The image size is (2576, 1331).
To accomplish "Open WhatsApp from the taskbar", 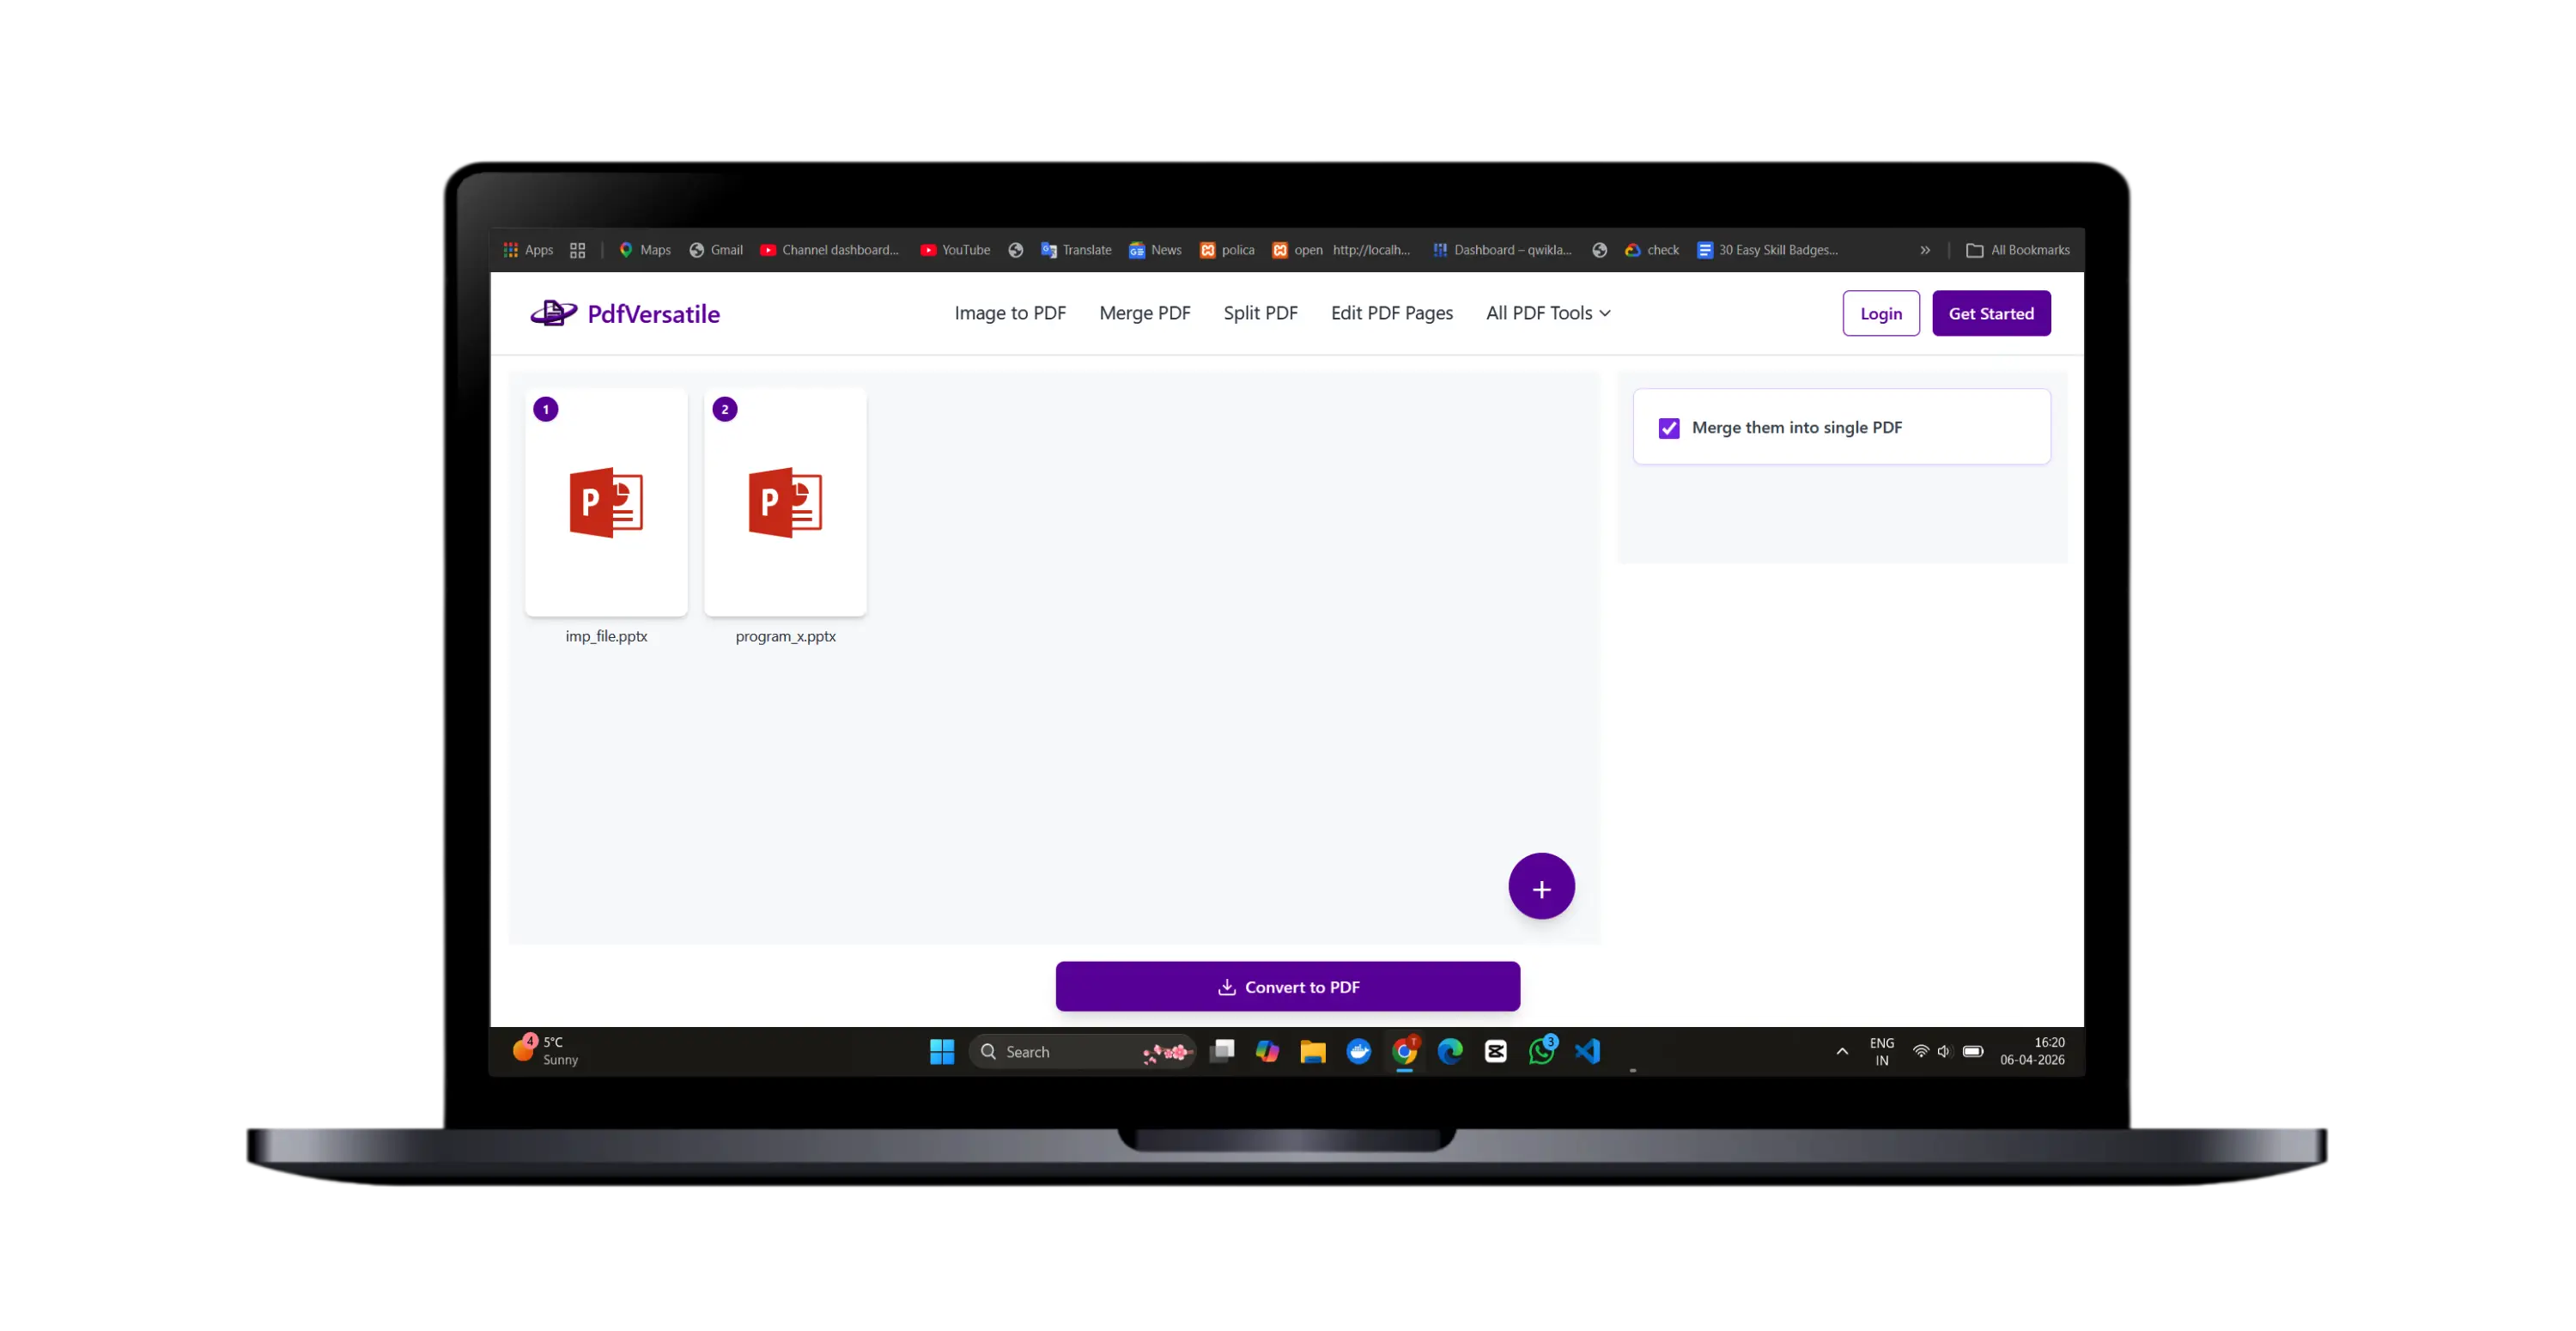I will (1541, 1051).
